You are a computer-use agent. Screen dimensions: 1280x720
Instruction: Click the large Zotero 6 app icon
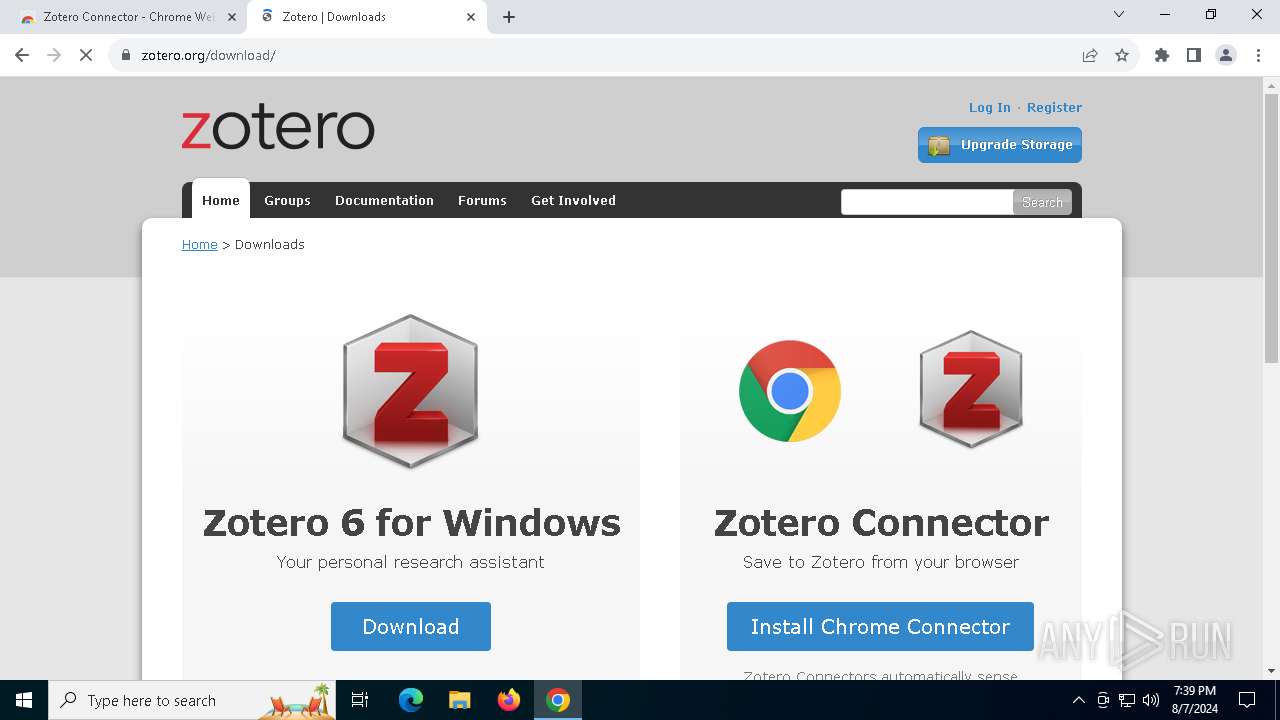coord(411,391)
